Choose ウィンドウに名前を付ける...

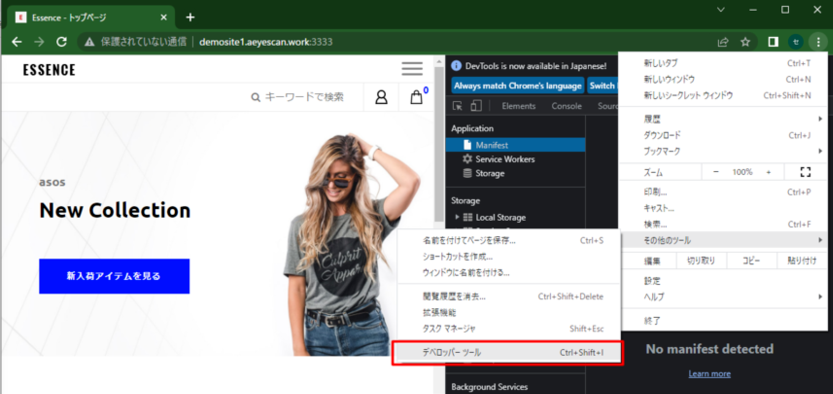pos(509,273)
